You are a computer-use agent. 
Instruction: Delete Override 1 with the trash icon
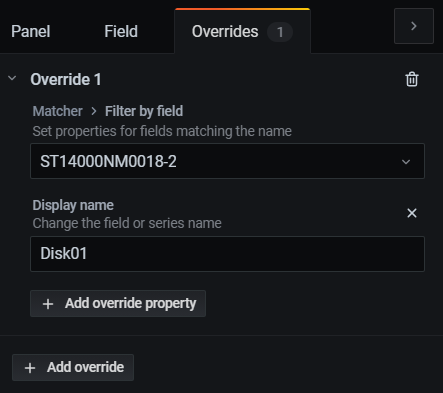412,79
